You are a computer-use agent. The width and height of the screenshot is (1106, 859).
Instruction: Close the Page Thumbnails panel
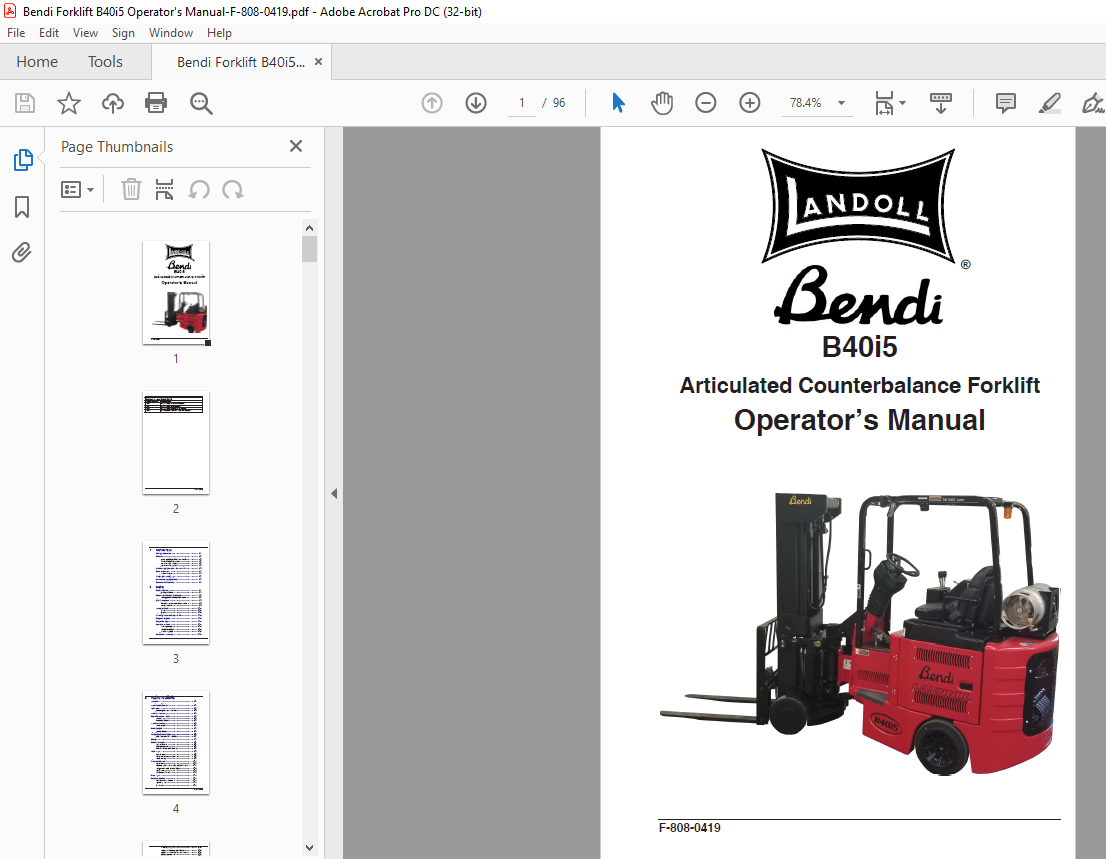pyautogui.click(x=296, y=146)
